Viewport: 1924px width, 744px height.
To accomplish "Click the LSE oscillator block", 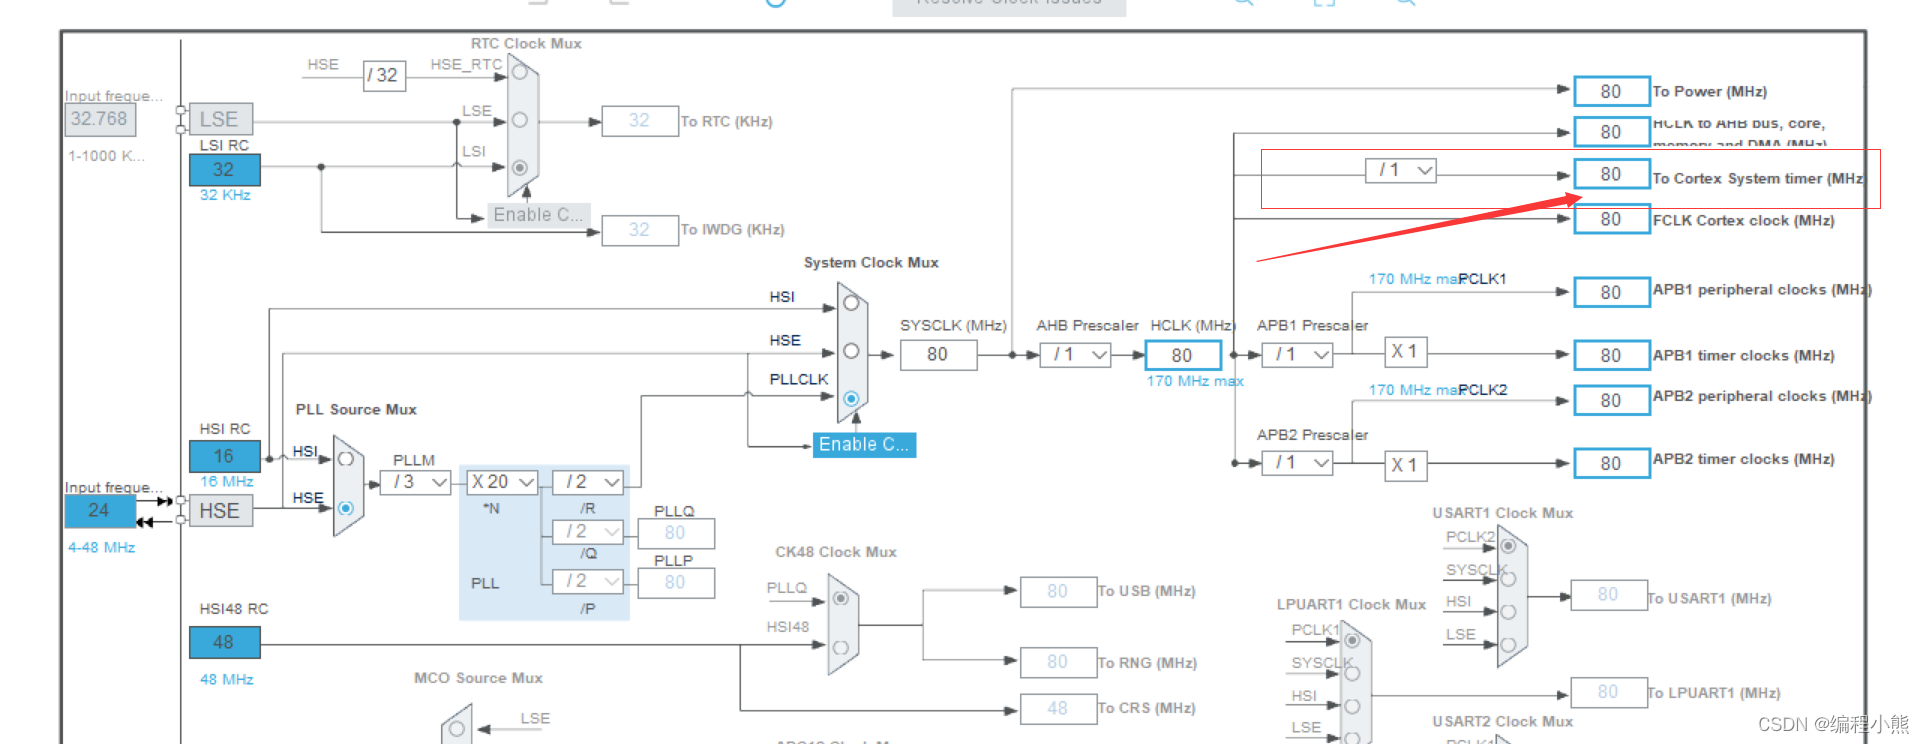I will coord(220,119).
